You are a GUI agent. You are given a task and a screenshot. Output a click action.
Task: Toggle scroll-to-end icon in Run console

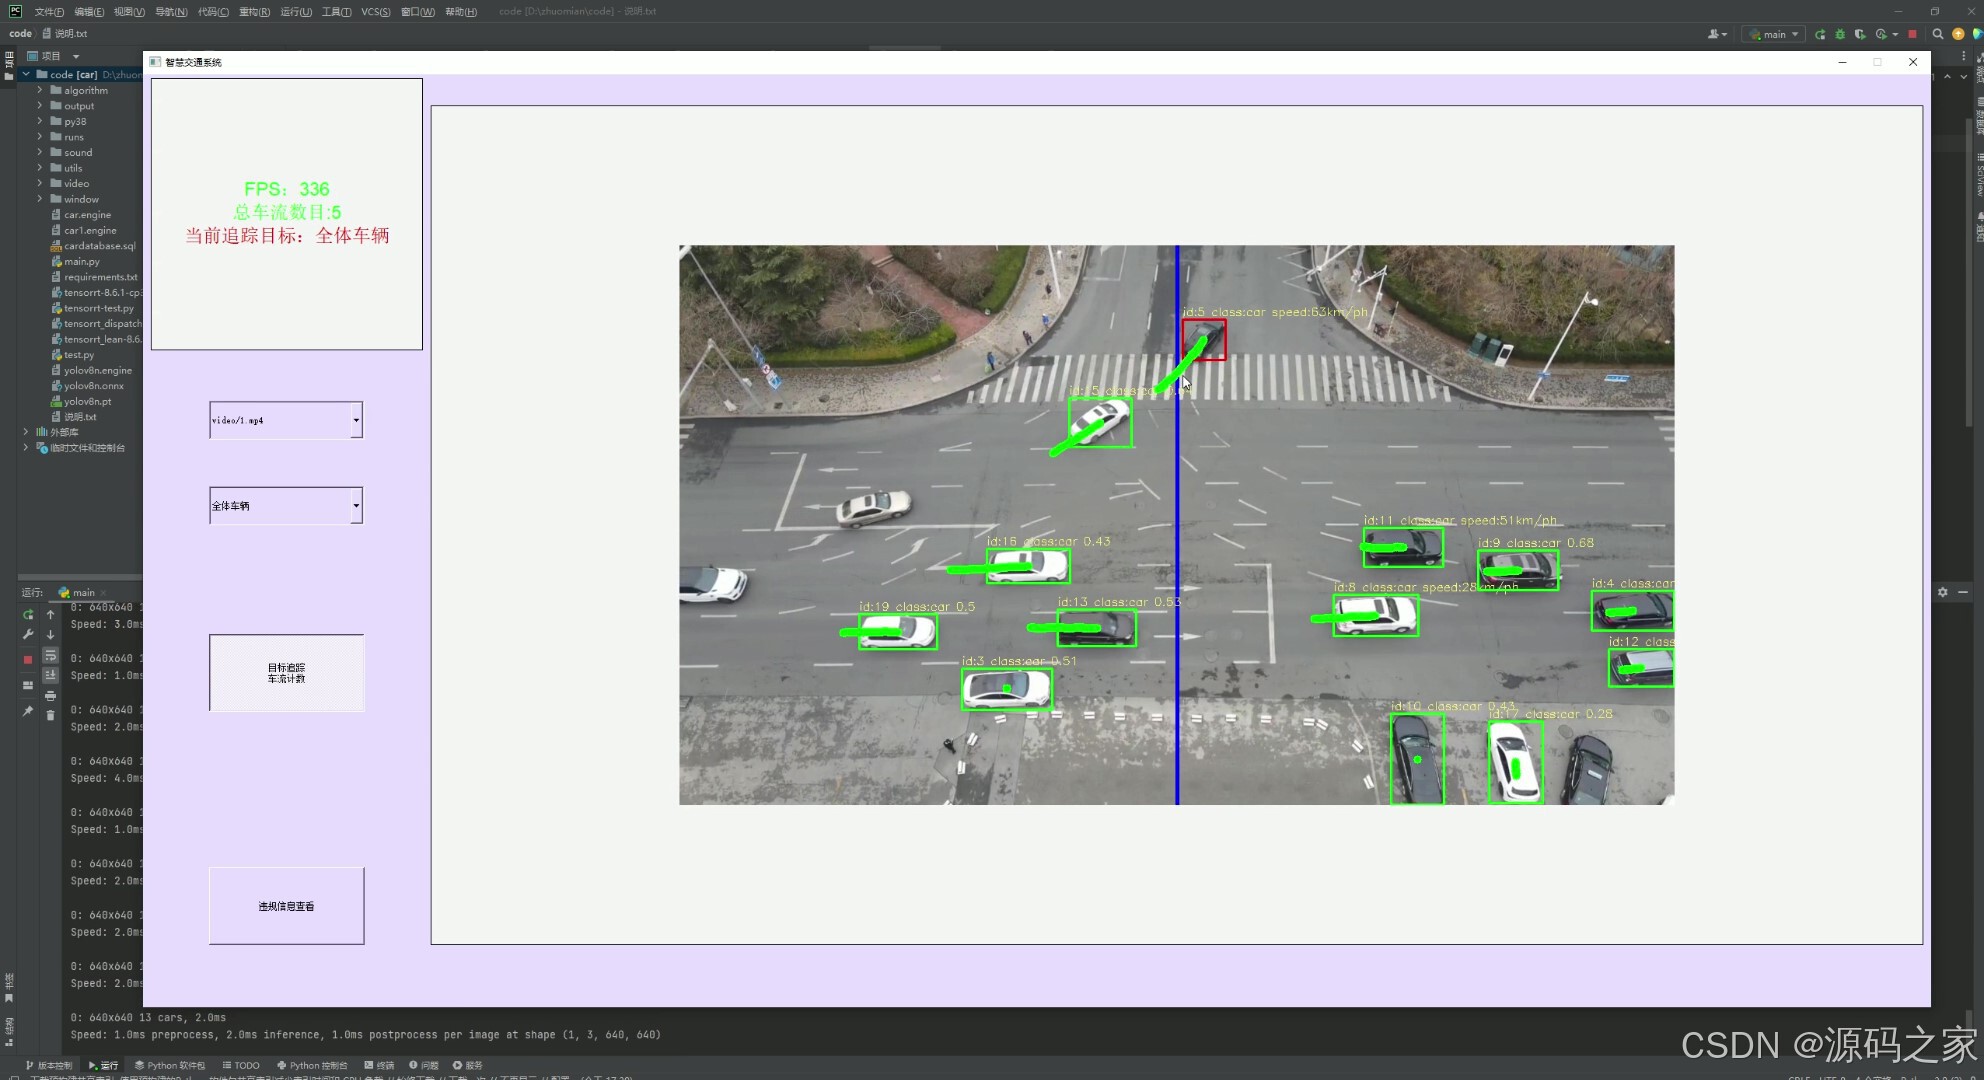pos(50,675)
